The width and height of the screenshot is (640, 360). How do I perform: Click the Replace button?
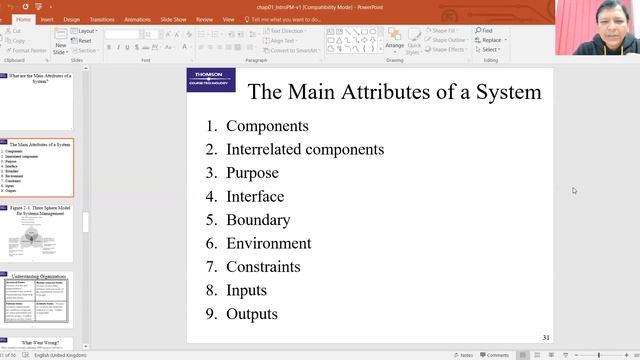491,40
